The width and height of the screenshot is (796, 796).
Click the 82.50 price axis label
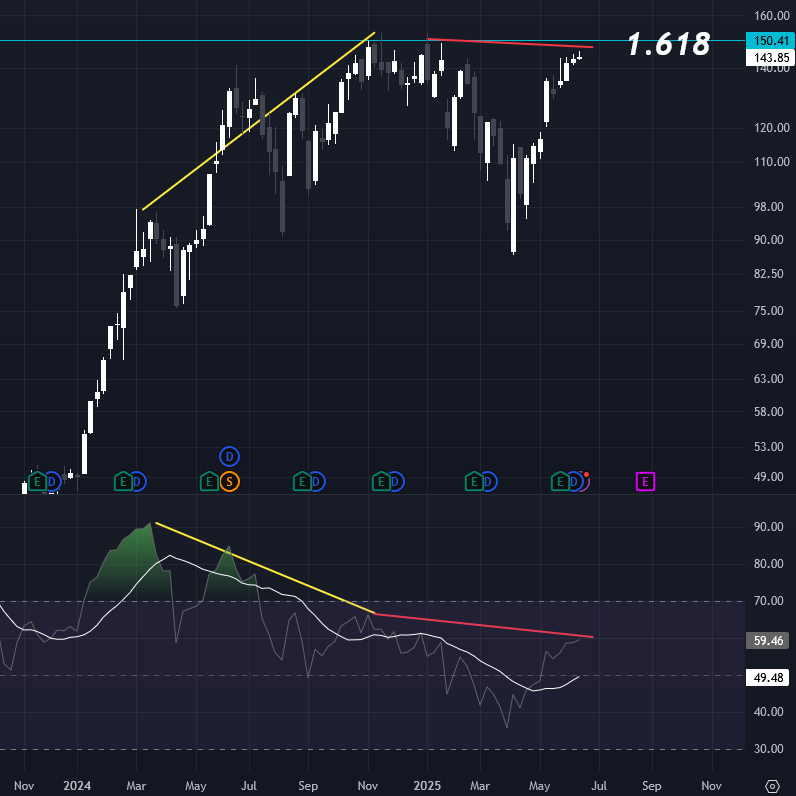pyautogui.click(x=769, y=274)
